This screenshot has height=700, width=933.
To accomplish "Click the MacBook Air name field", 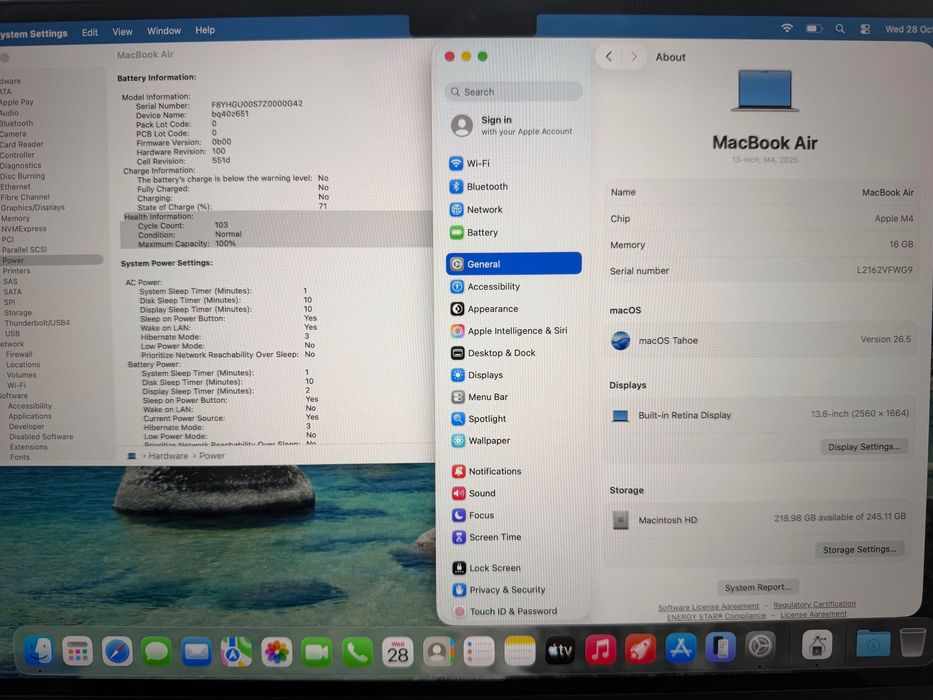I will [x=762, y=192].
